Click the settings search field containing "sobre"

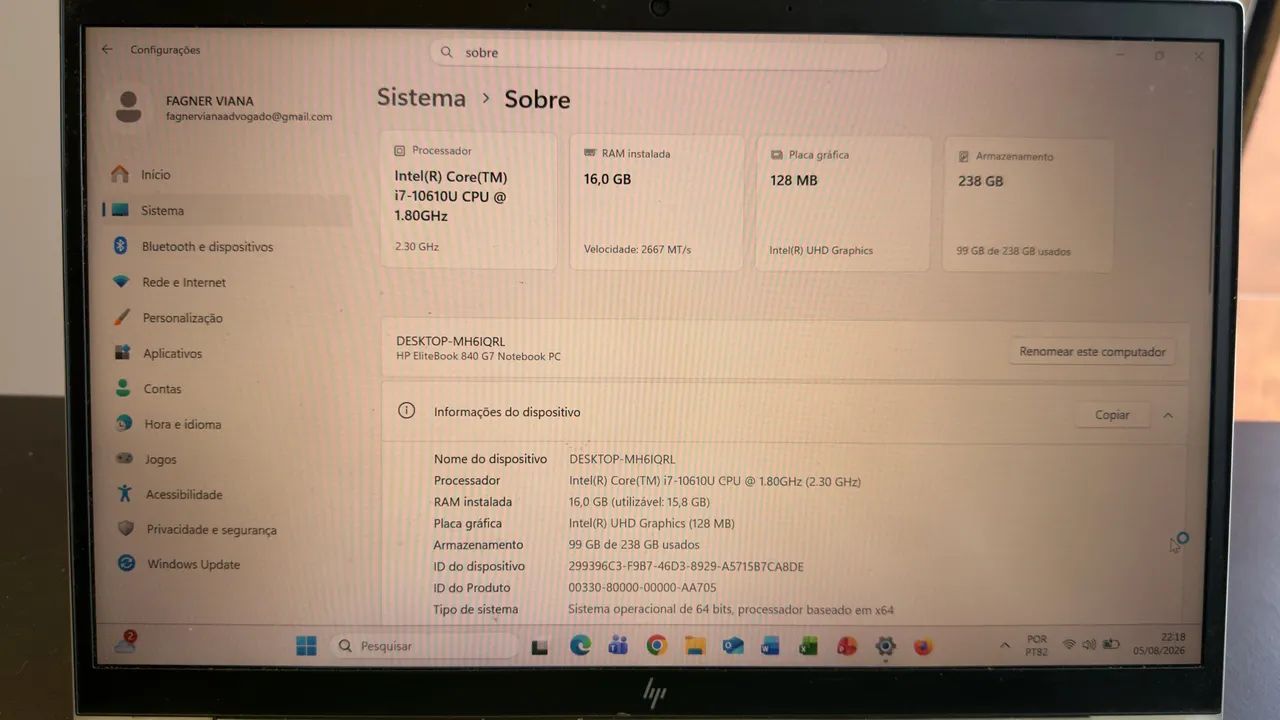(x=658, y=54)
